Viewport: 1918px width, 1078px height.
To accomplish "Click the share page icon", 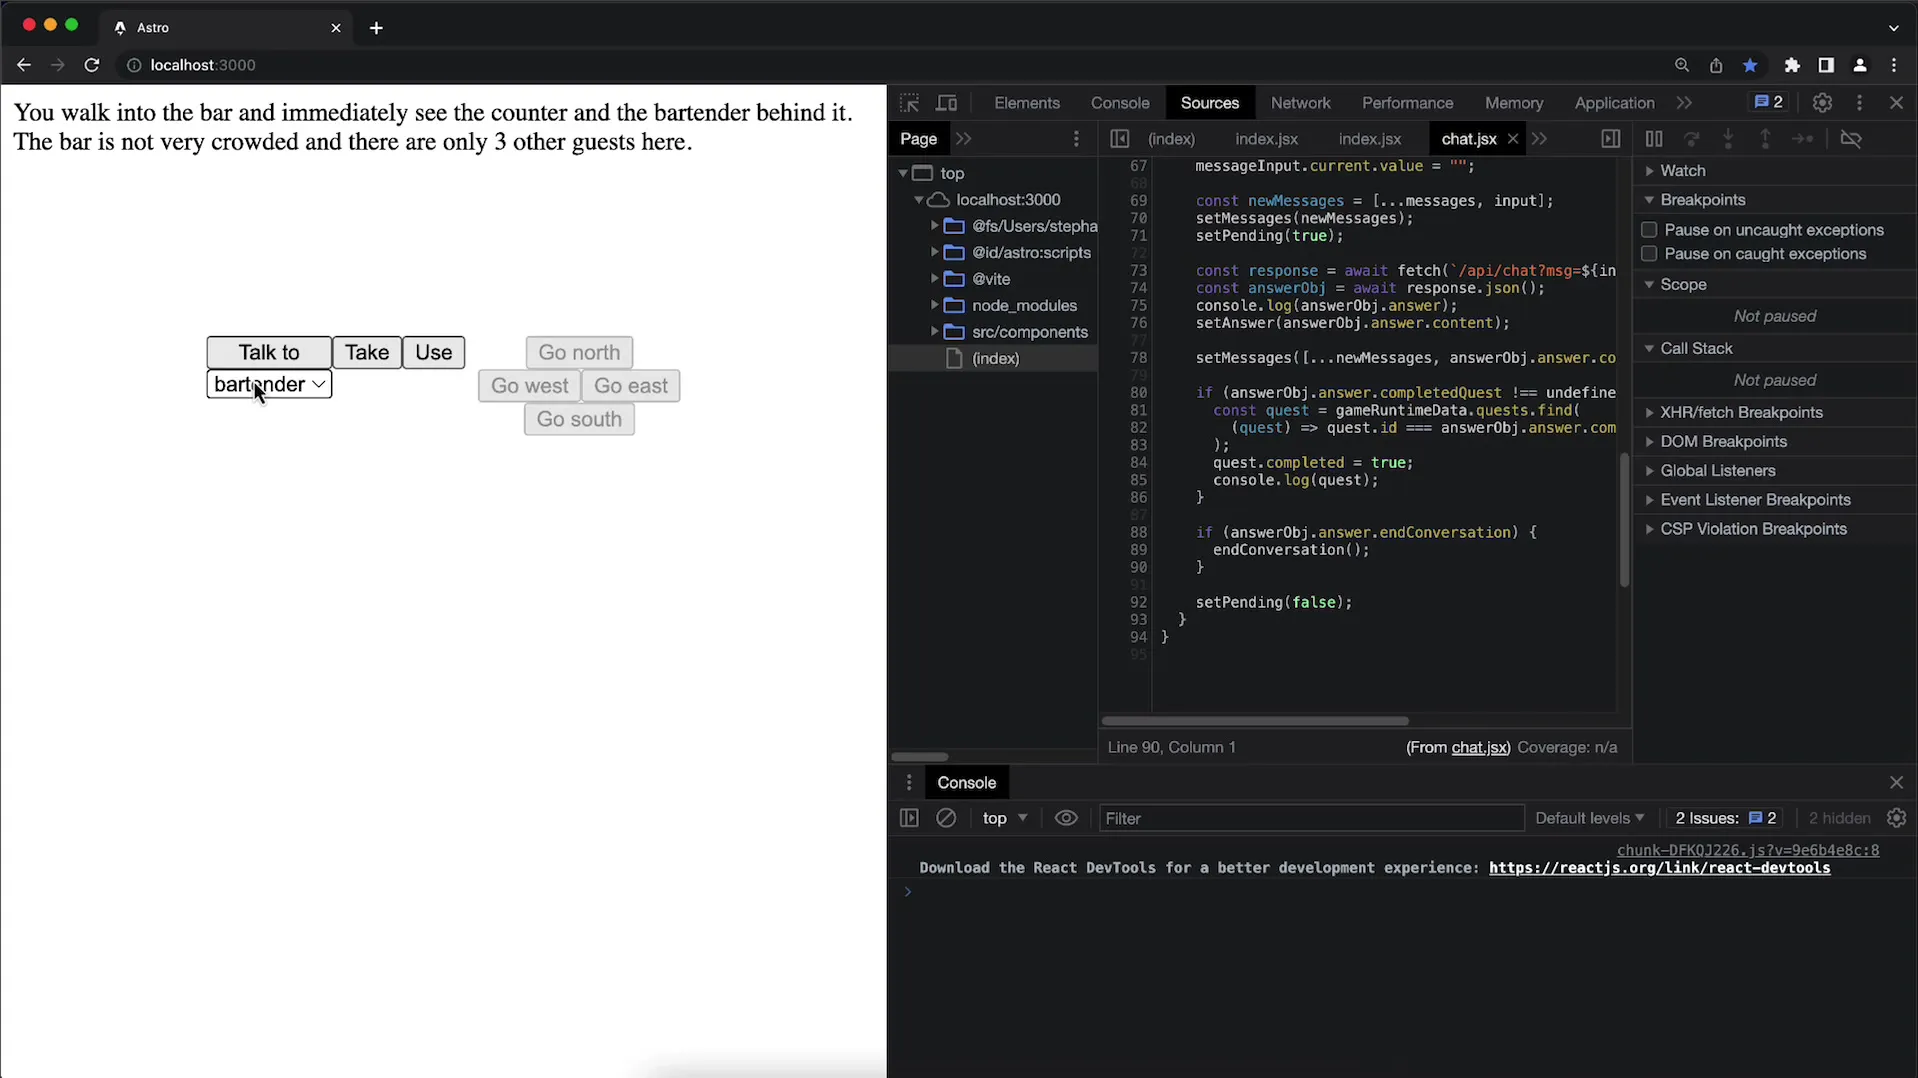I will pyautogui.click(x=1716, y=65).
